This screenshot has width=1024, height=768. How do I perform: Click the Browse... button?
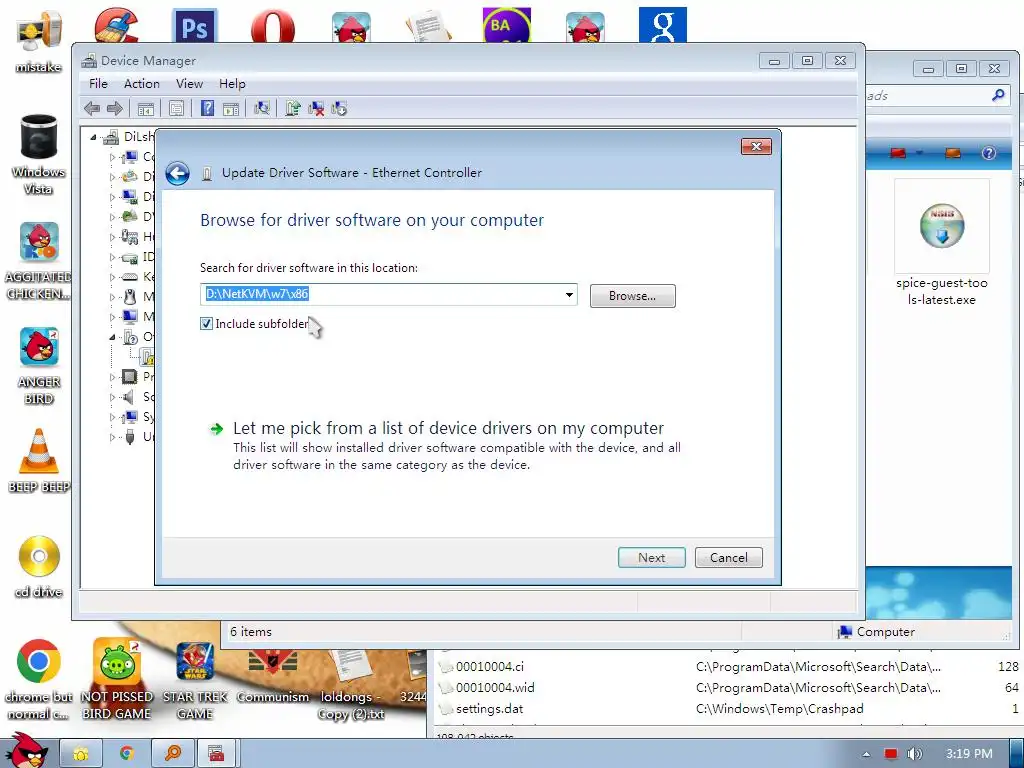tap(632, 296)
